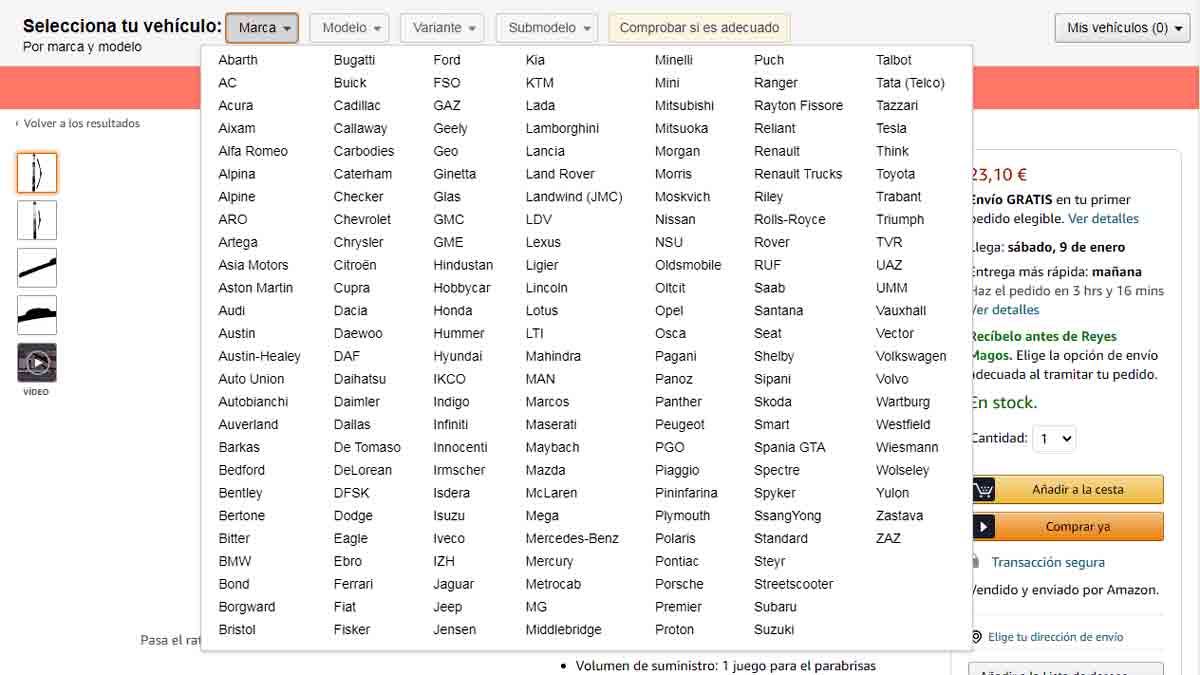Open Elige tu dirección de envío link

pyautogui.click(x=1055, y=637)
